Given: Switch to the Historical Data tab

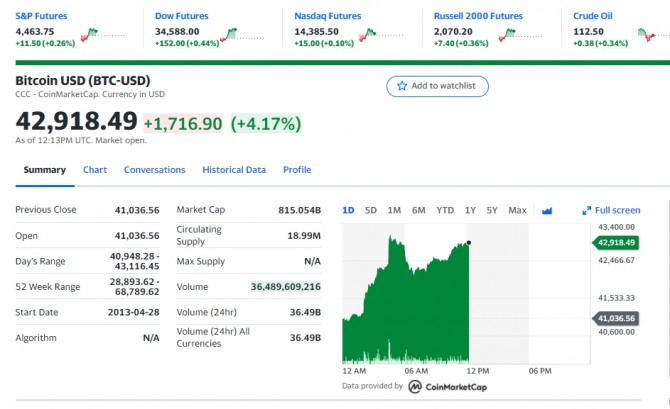Looking at the screenshot, I should pos(234,170).
